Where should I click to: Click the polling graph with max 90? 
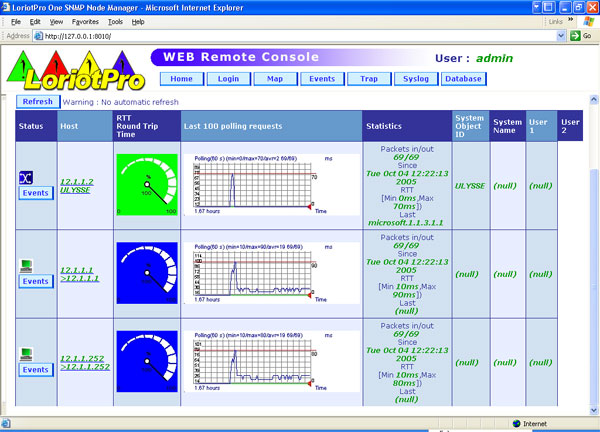272,273
